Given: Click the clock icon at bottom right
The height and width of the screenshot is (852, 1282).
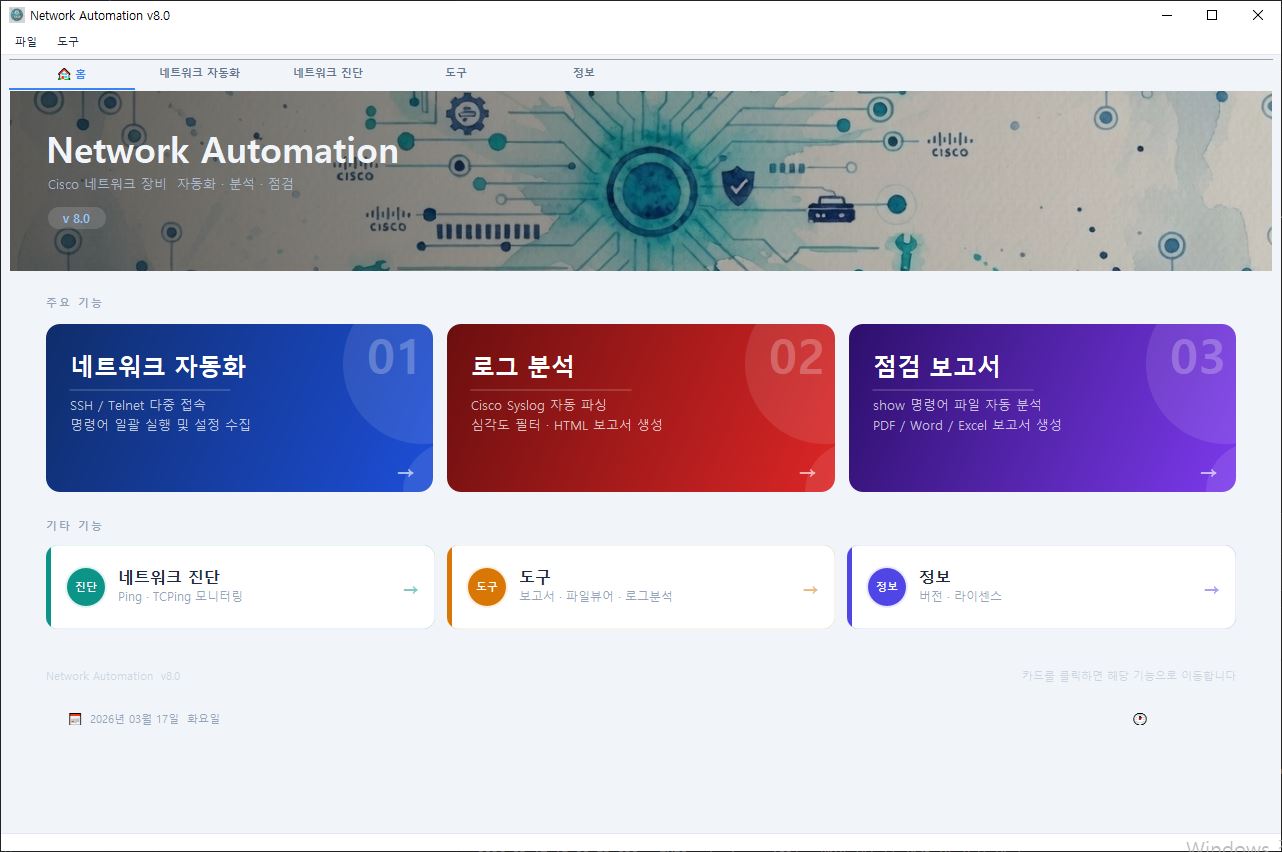Looking at the screenshot, I should (1140, 719).
